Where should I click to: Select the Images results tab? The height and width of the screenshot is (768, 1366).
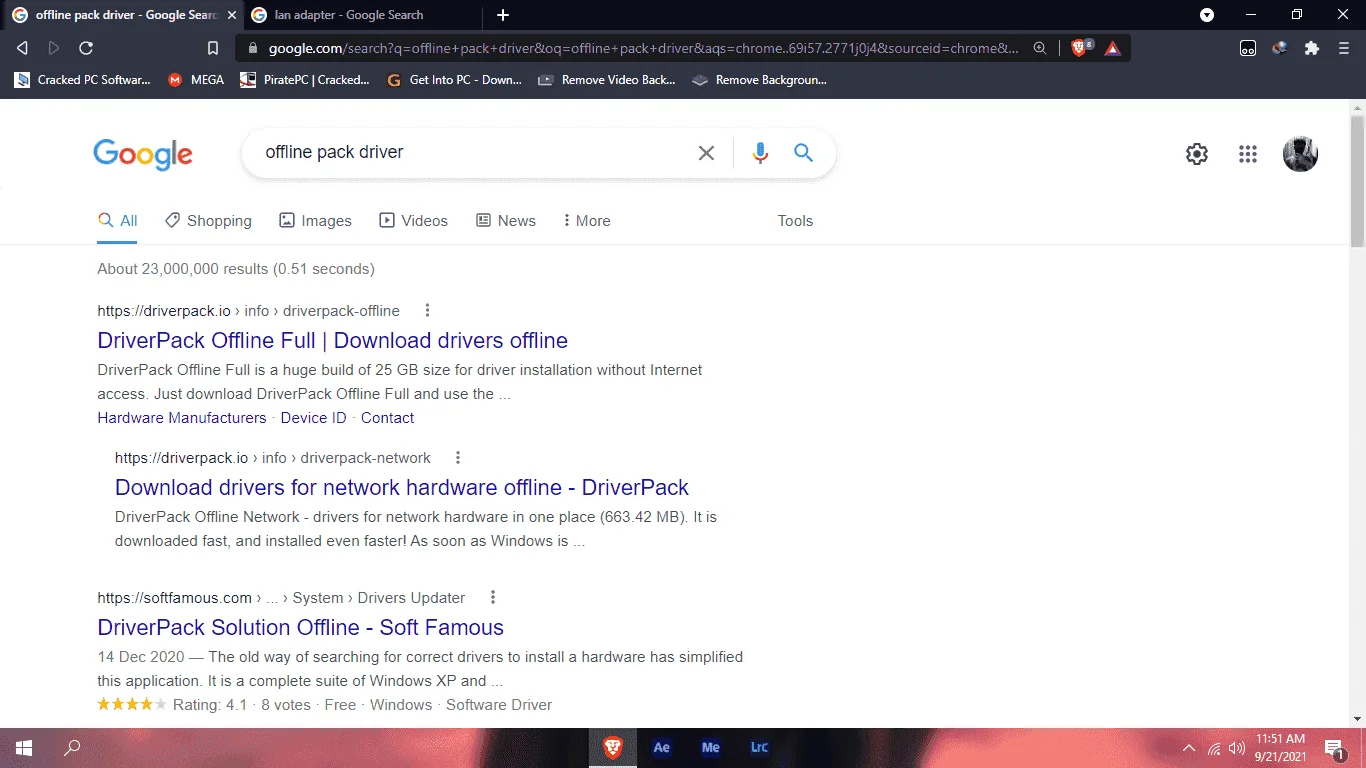(315, 221)
